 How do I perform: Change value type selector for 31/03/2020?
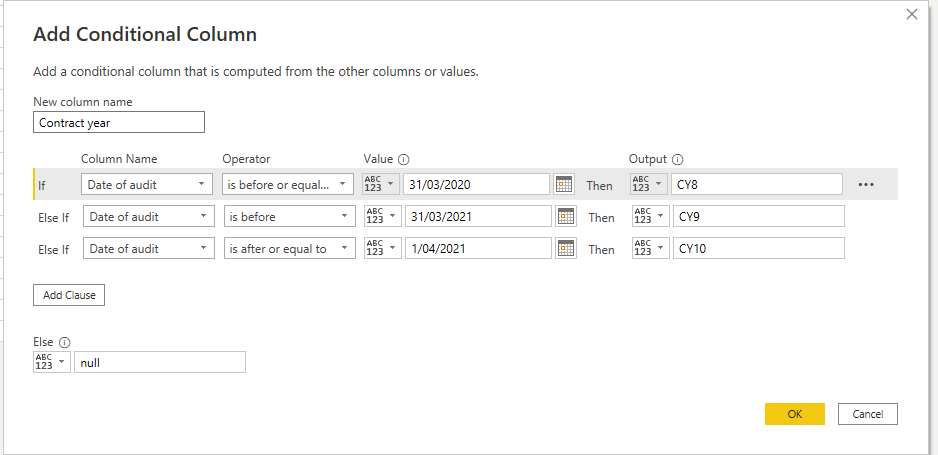[381, 185]
